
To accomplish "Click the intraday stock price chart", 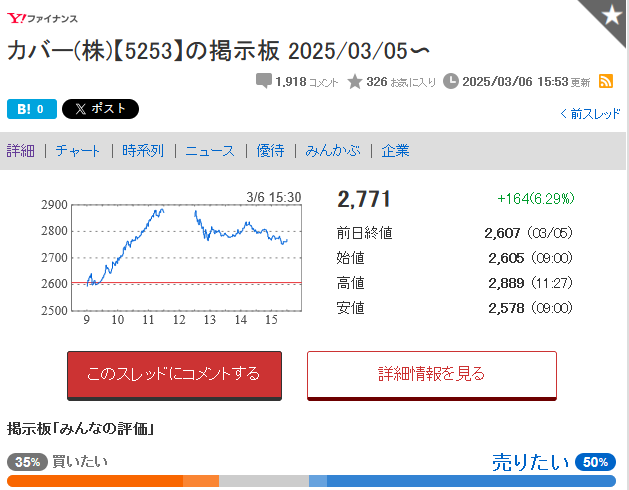I will 187,258.
